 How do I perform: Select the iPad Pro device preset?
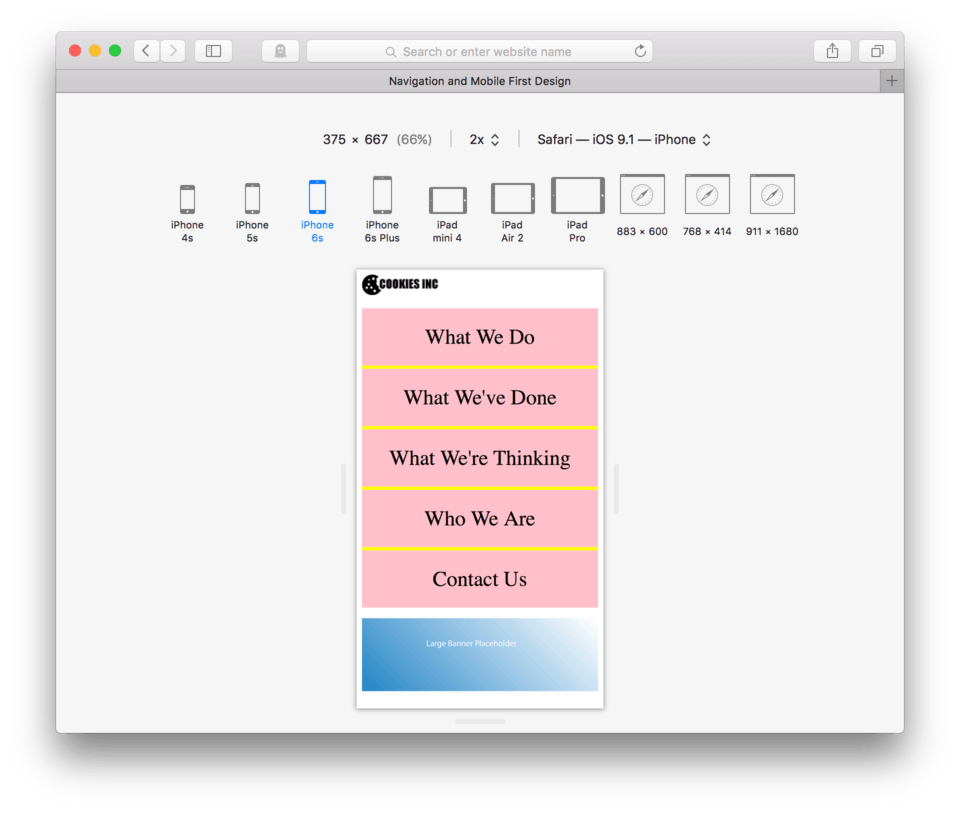(x=577, y=211)
